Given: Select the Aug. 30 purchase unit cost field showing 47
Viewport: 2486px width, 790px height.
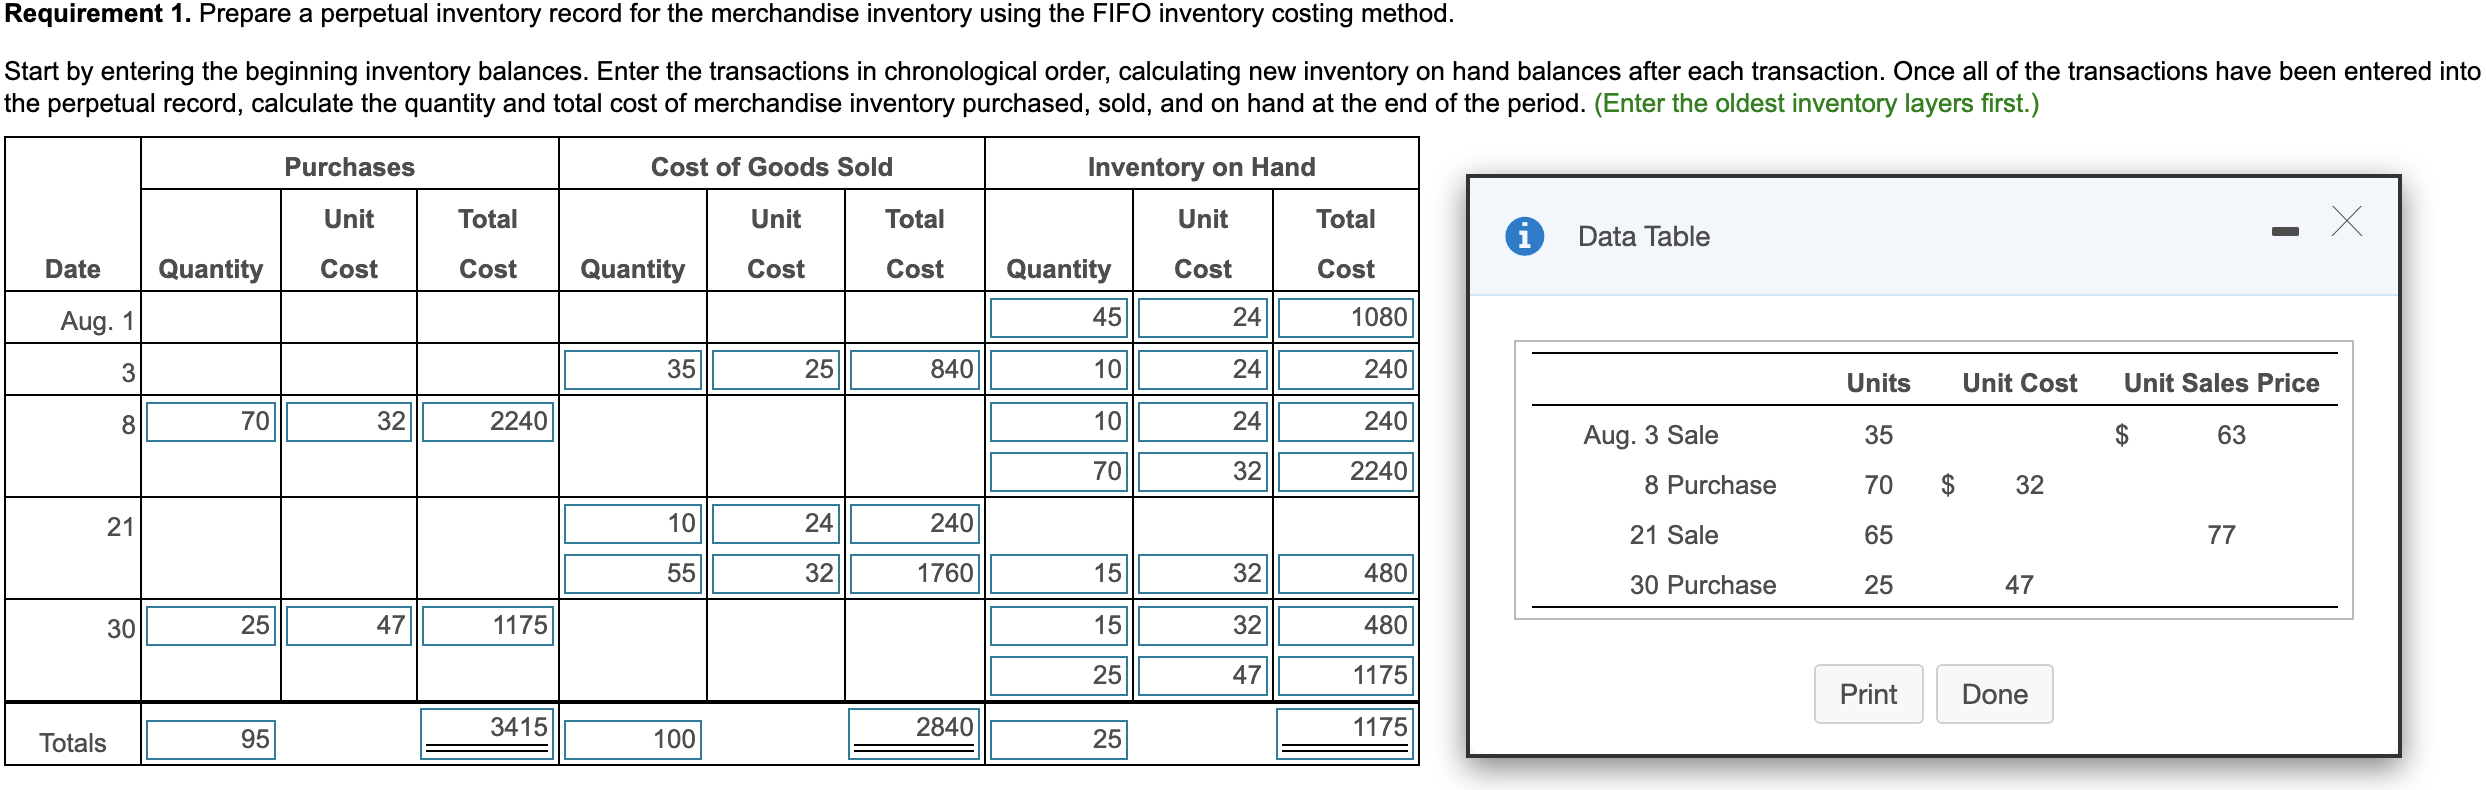Looking at the screenshot, I should 347,624.
